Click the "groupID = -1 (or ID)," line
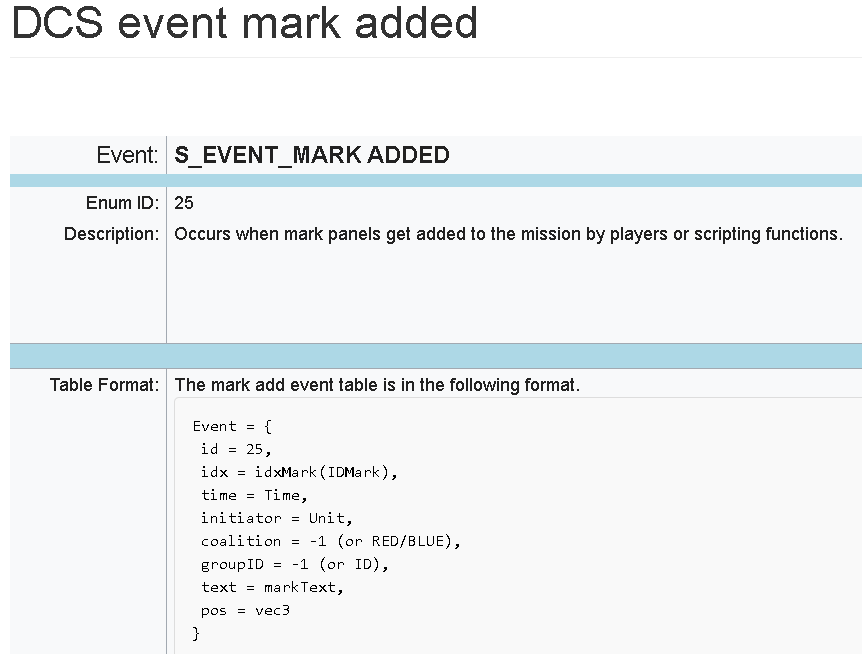This screenshot has height=654, width=862. pyautogui.click(x=294, y=564)
